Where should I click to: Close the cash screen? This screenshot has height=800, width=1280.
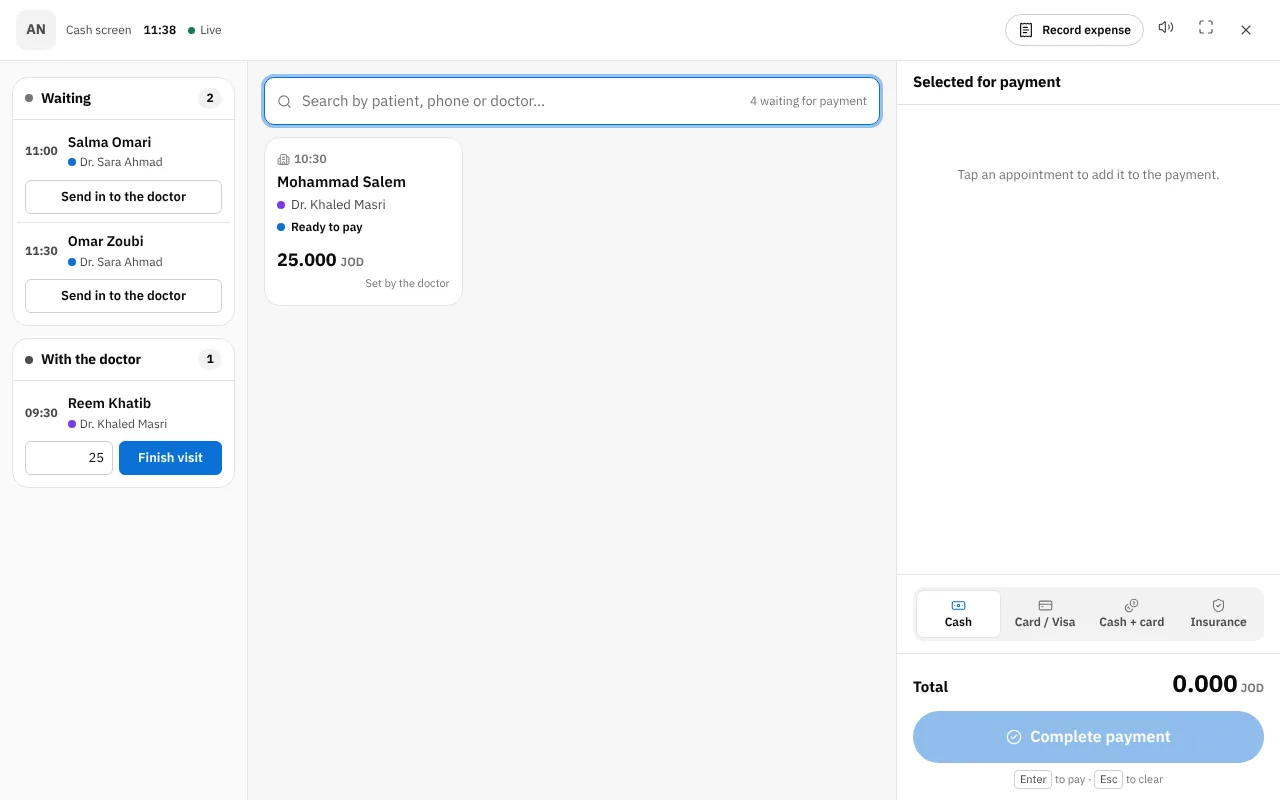(1246, 30)
